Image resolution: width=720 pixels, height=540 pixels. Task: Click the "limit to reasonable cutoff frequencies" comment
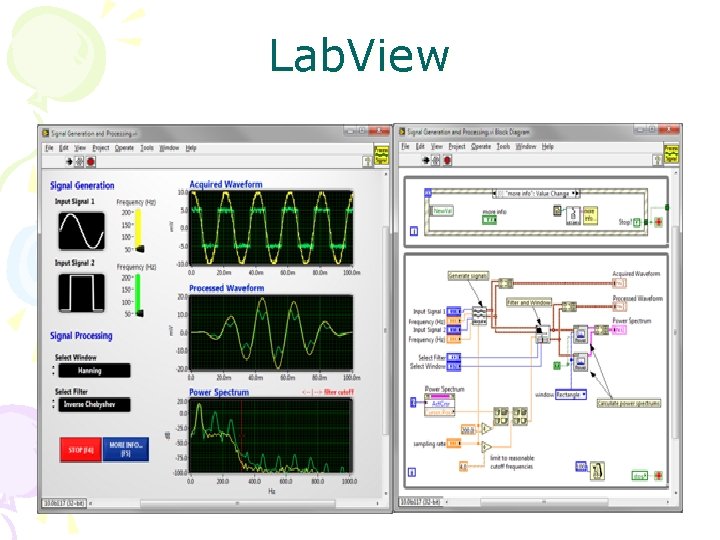click(512, 462)
